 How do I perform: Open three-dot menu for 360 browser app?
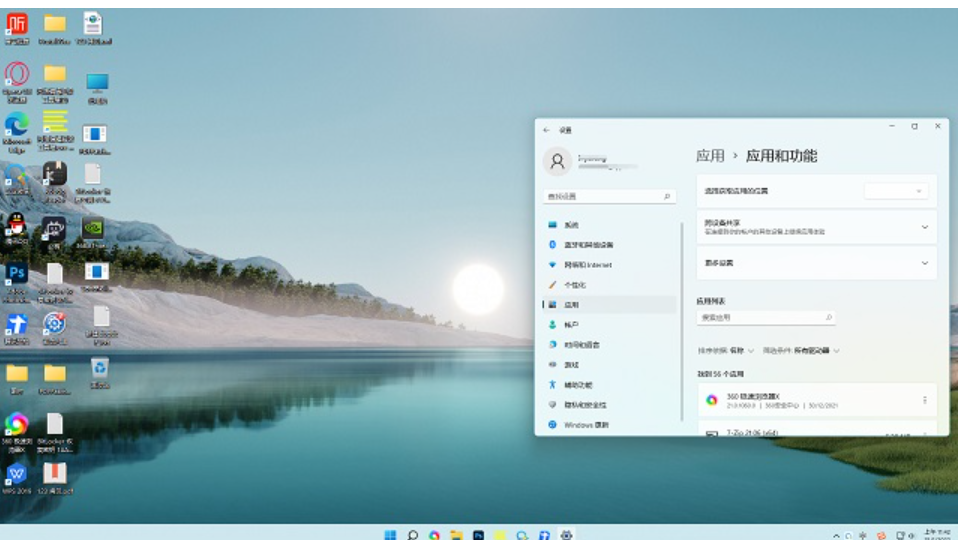924,400
